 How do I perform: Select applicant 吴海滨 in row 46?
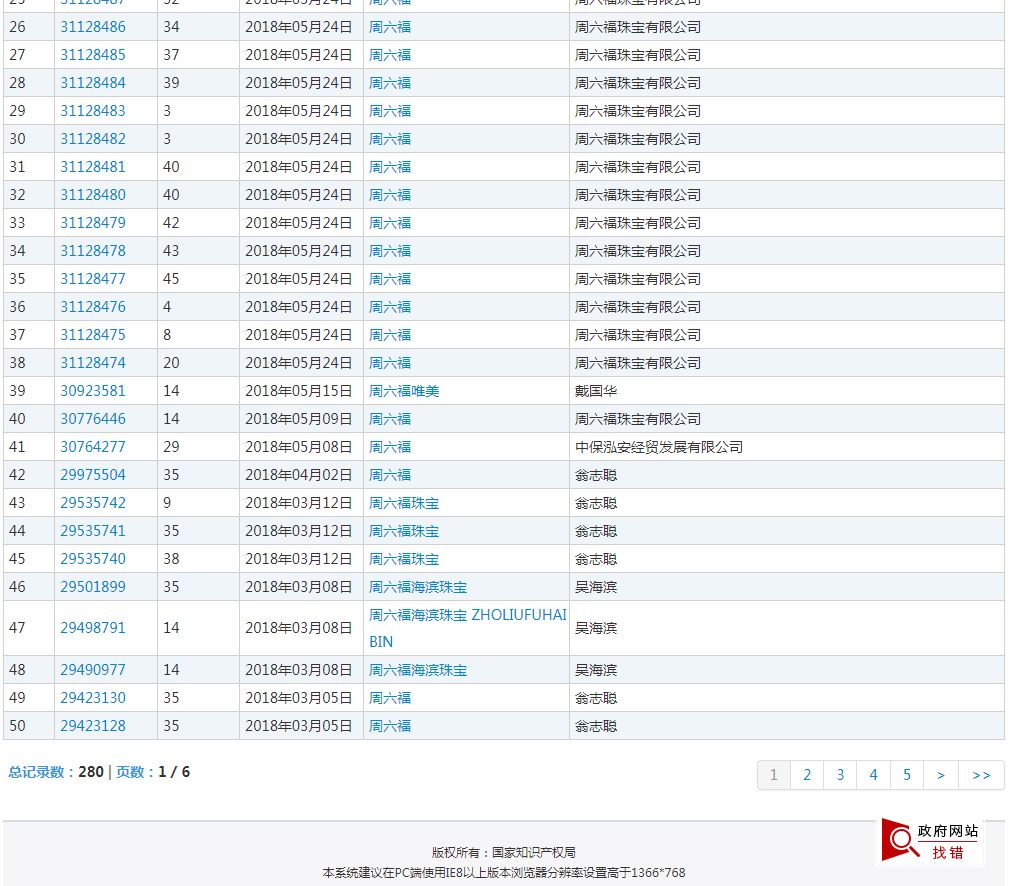coord(596,587)
